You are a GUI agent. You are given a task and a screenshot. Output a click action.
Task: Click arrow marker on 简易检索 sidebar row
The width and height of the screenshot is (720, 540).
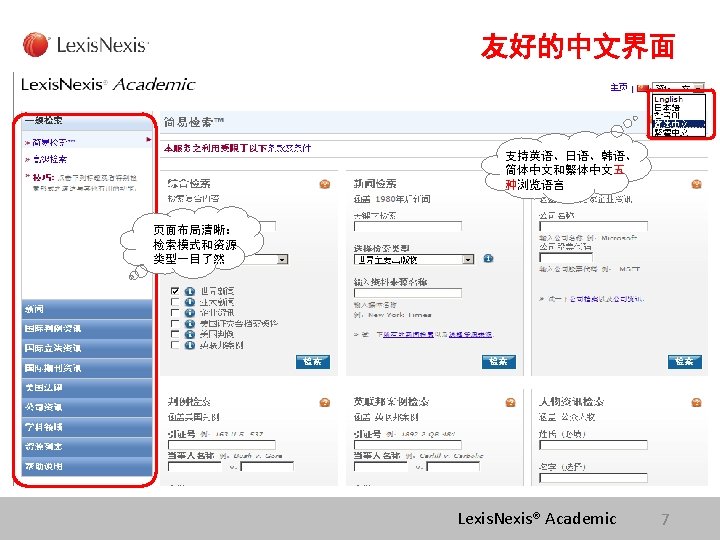[x=148, y=139]
